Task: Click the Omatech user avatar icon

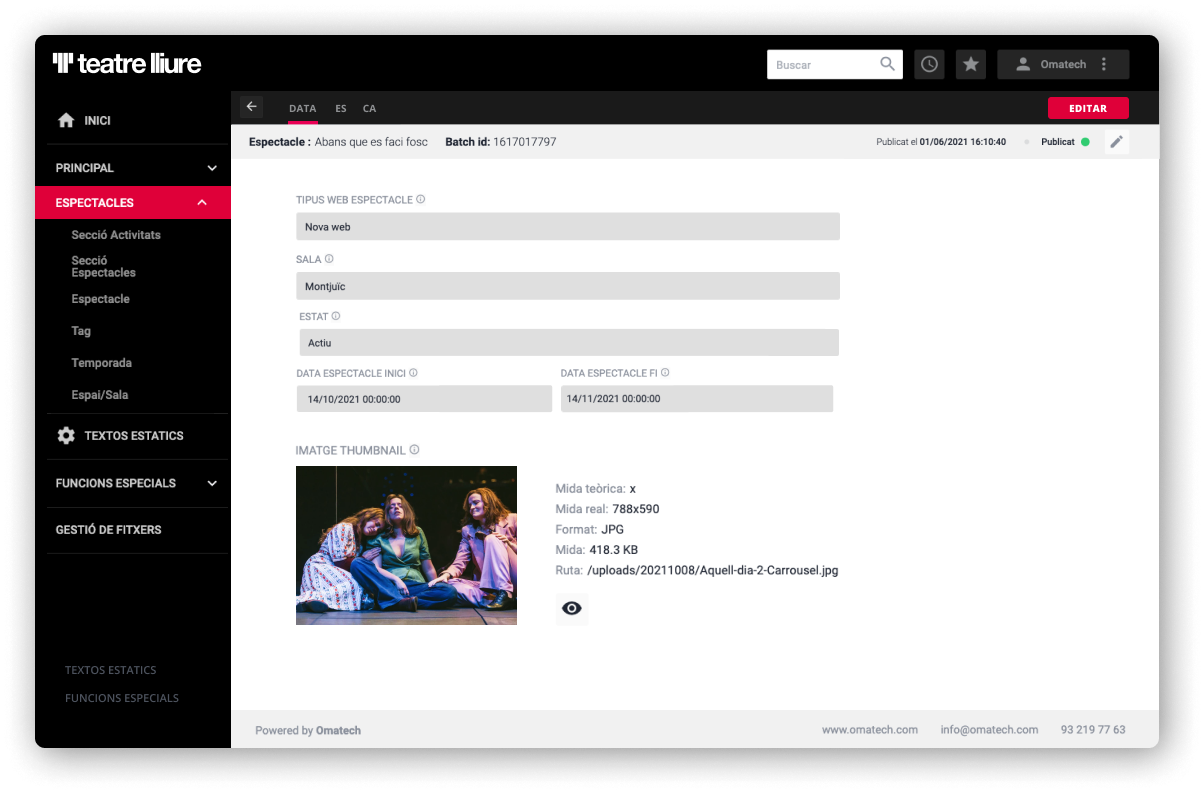Action: pos(1023,64)
